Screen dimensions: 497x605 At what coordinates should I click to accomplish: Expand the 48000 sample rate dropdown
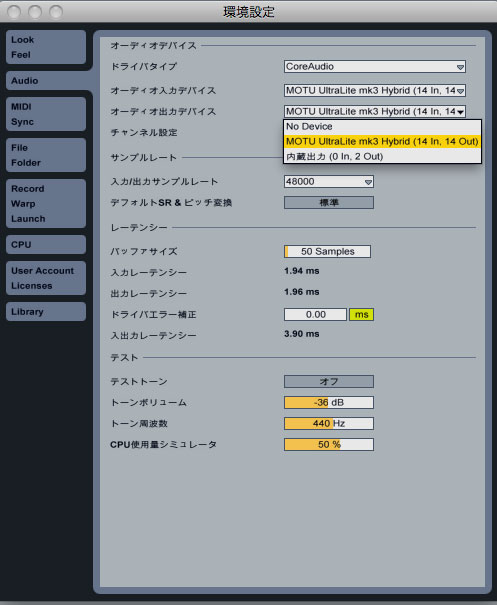(329, 181)
